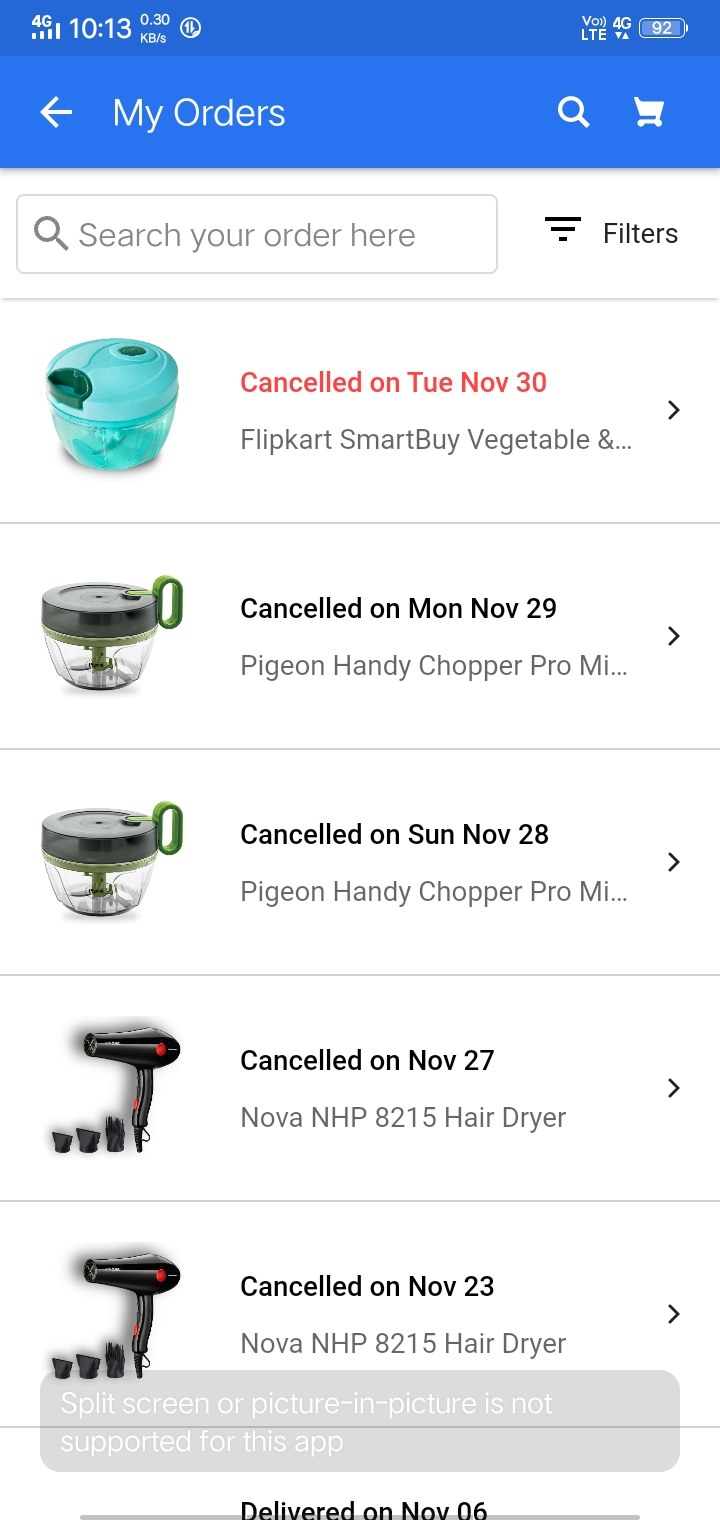
Task: Focus the "Search your order here" field
Action: pos(270,235)
